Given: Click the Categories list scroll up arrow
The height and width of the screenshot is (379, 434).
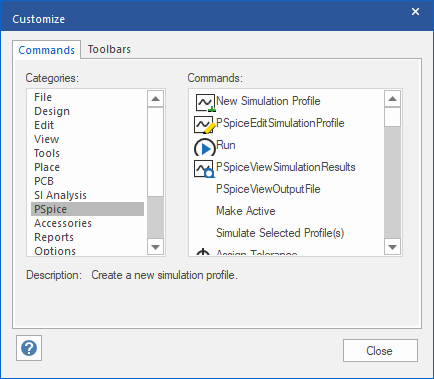Looking at the screenshot, I should pos(155,99).
